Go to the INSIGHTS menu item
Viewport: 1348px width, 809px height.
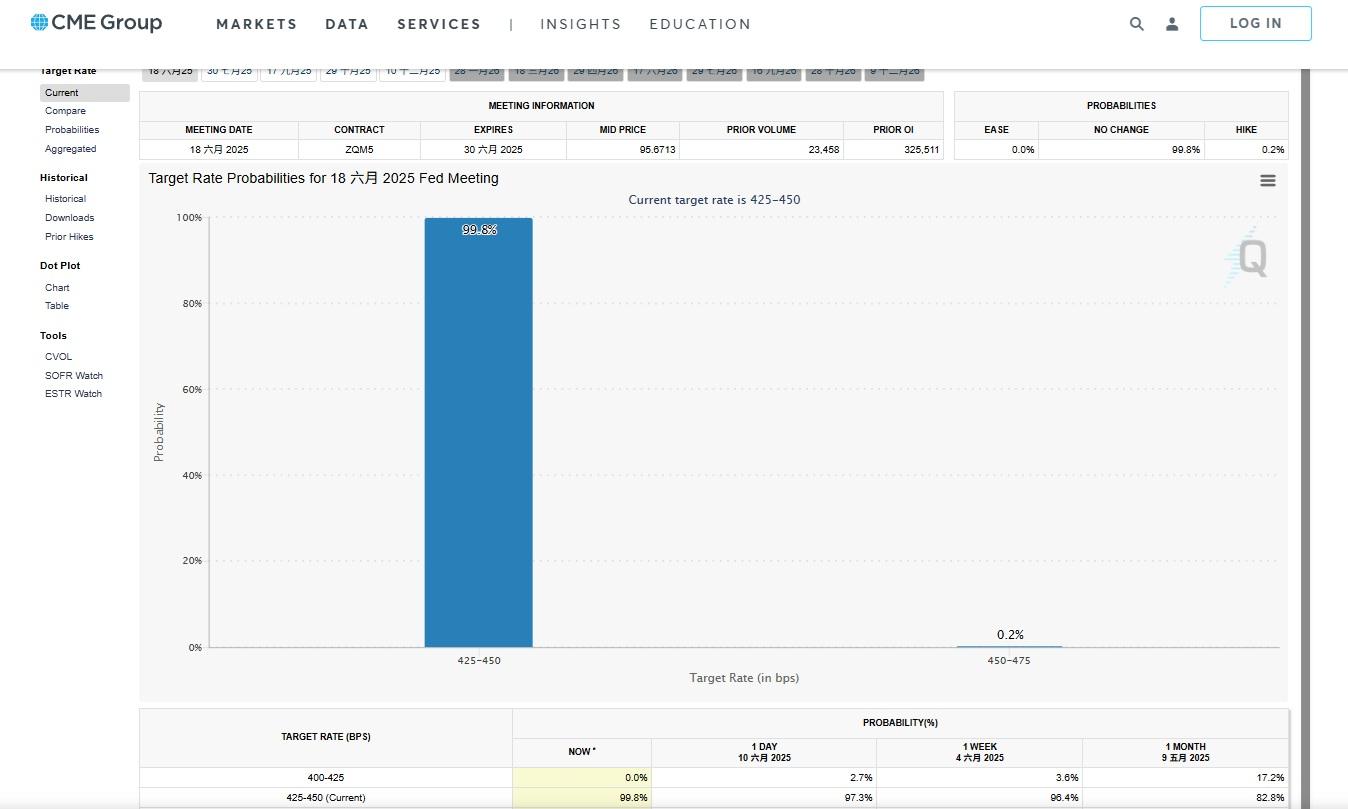pyautogui.click(x=580, y=24)
